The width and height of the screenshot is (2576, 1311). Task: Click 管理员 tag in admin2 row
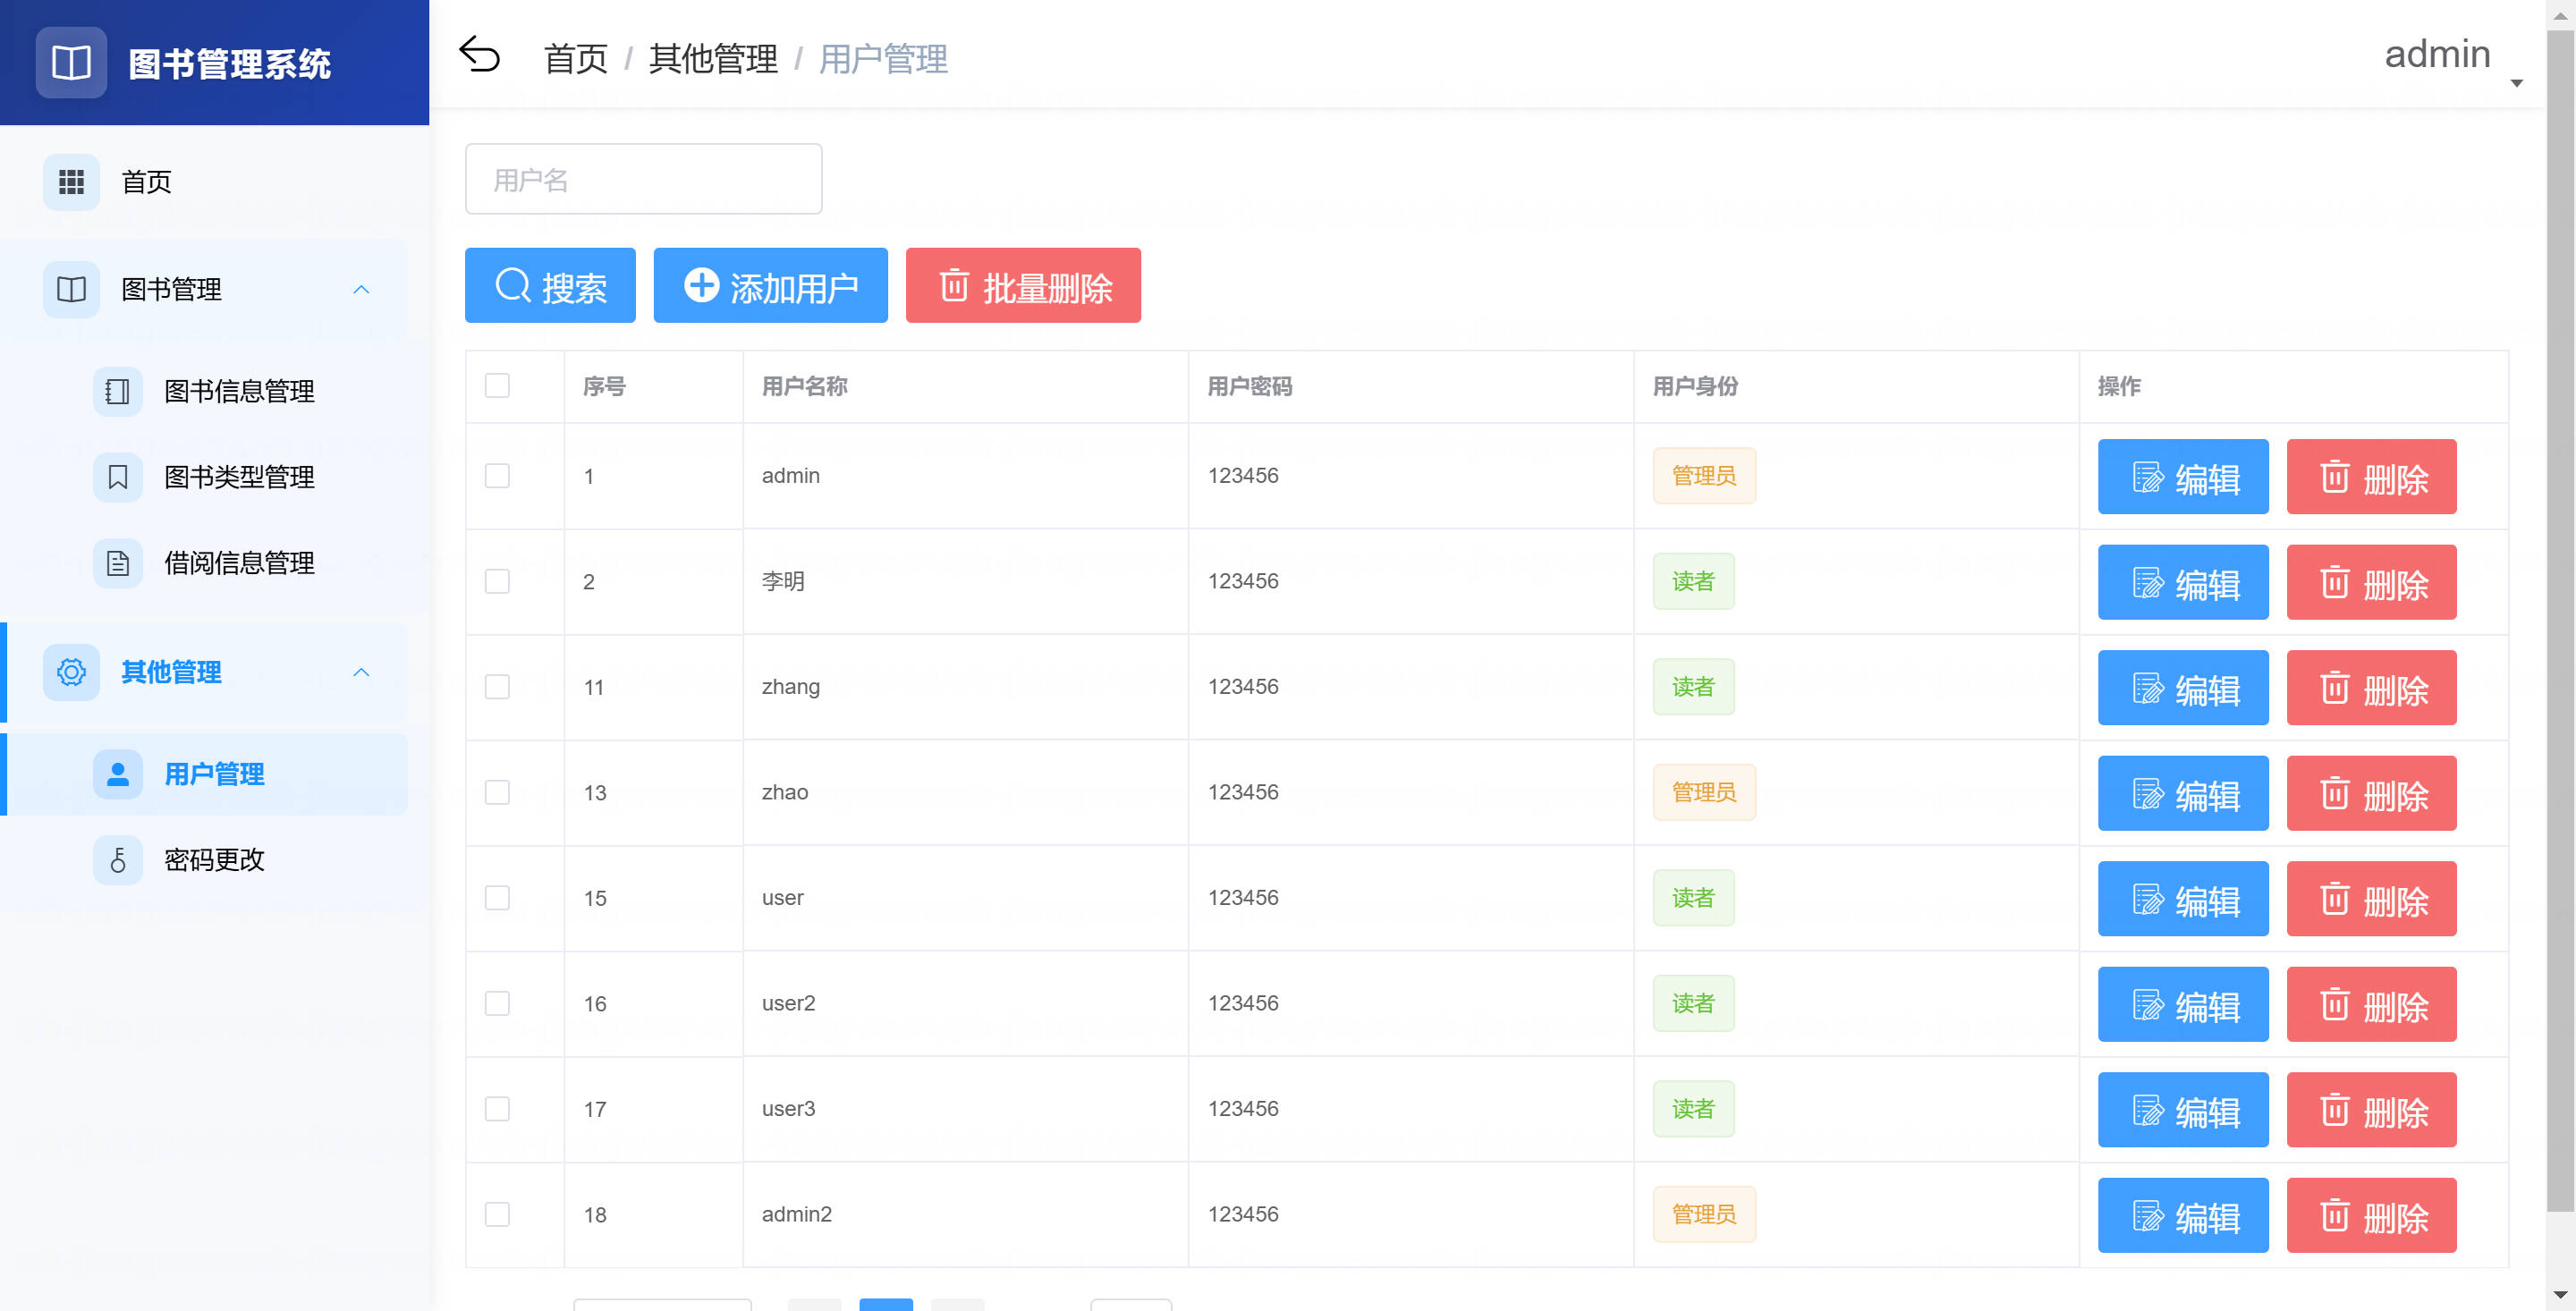pos(1704,1215)
